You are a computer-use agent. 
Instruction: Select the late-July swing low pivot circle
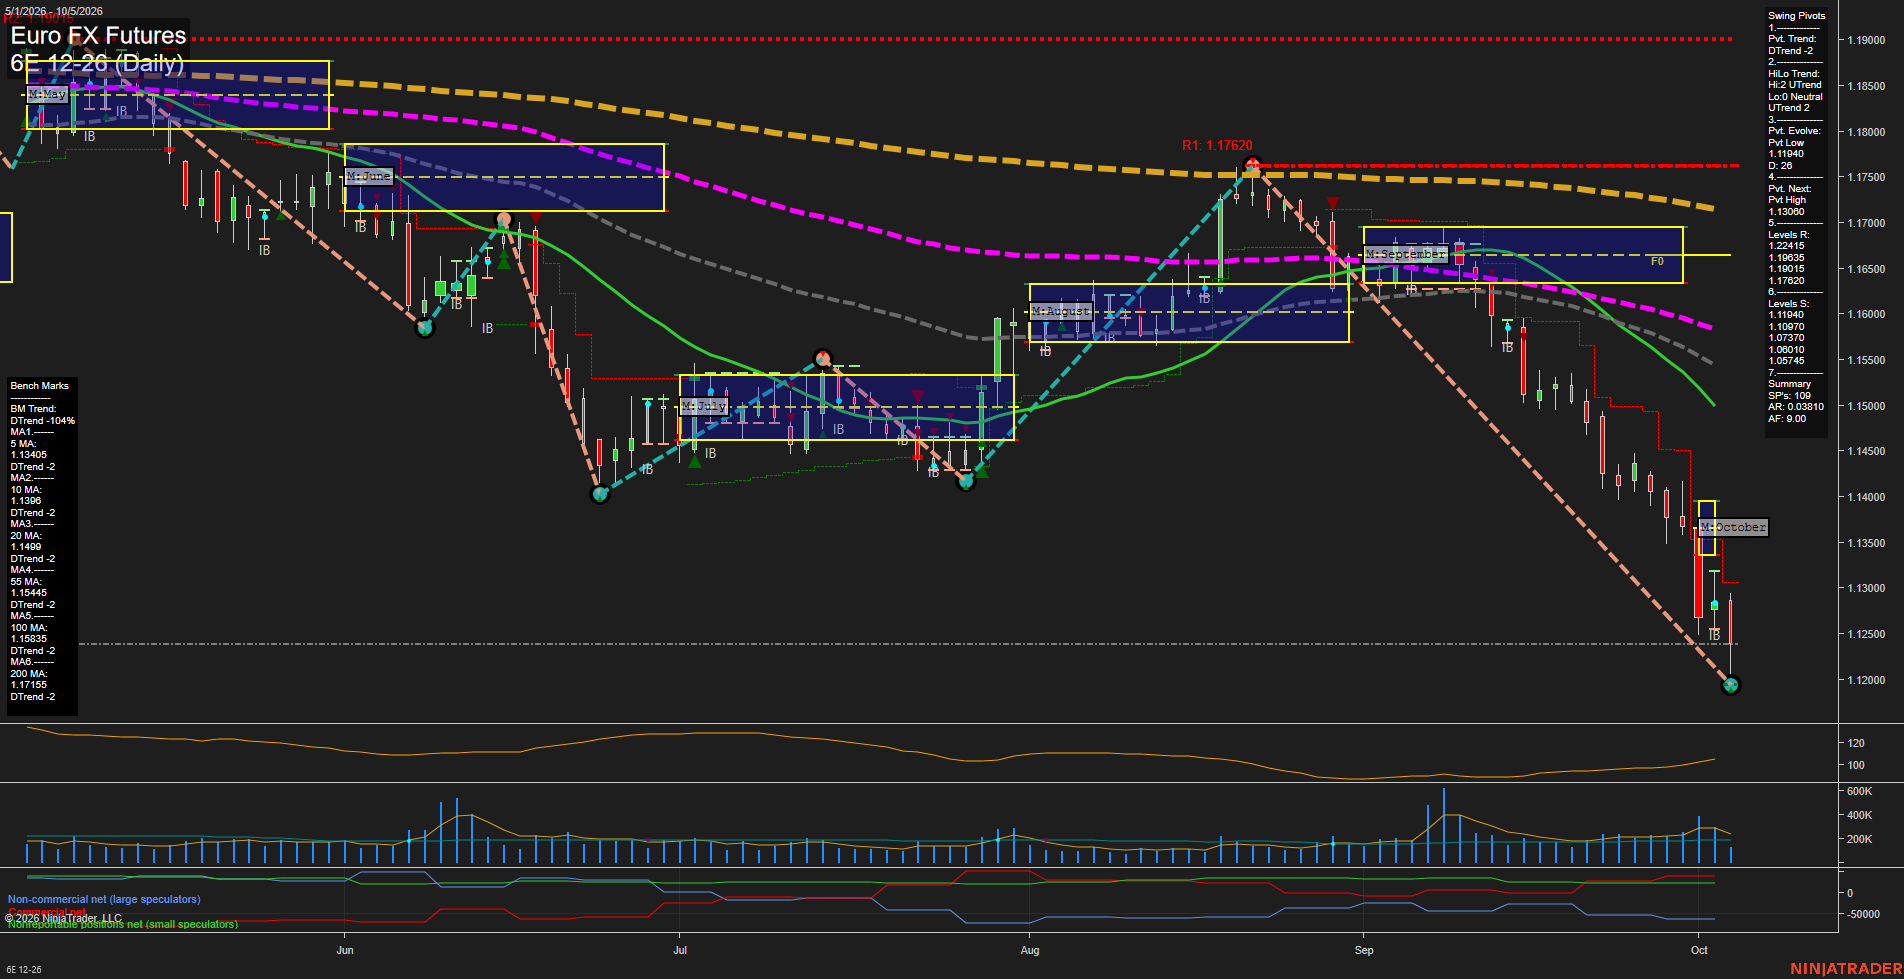point(965,481)
